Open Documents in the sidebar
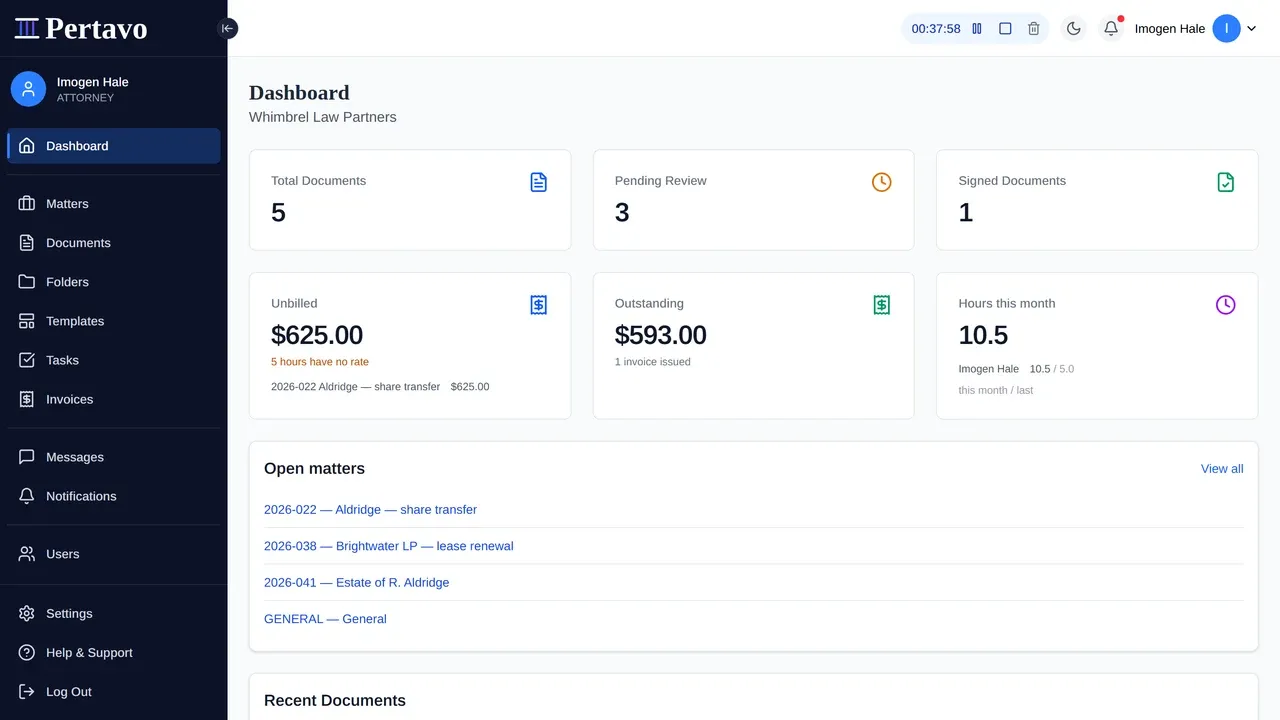Image resolution: width=1280 pixels, height=720 pixels. tap(114, 243)
